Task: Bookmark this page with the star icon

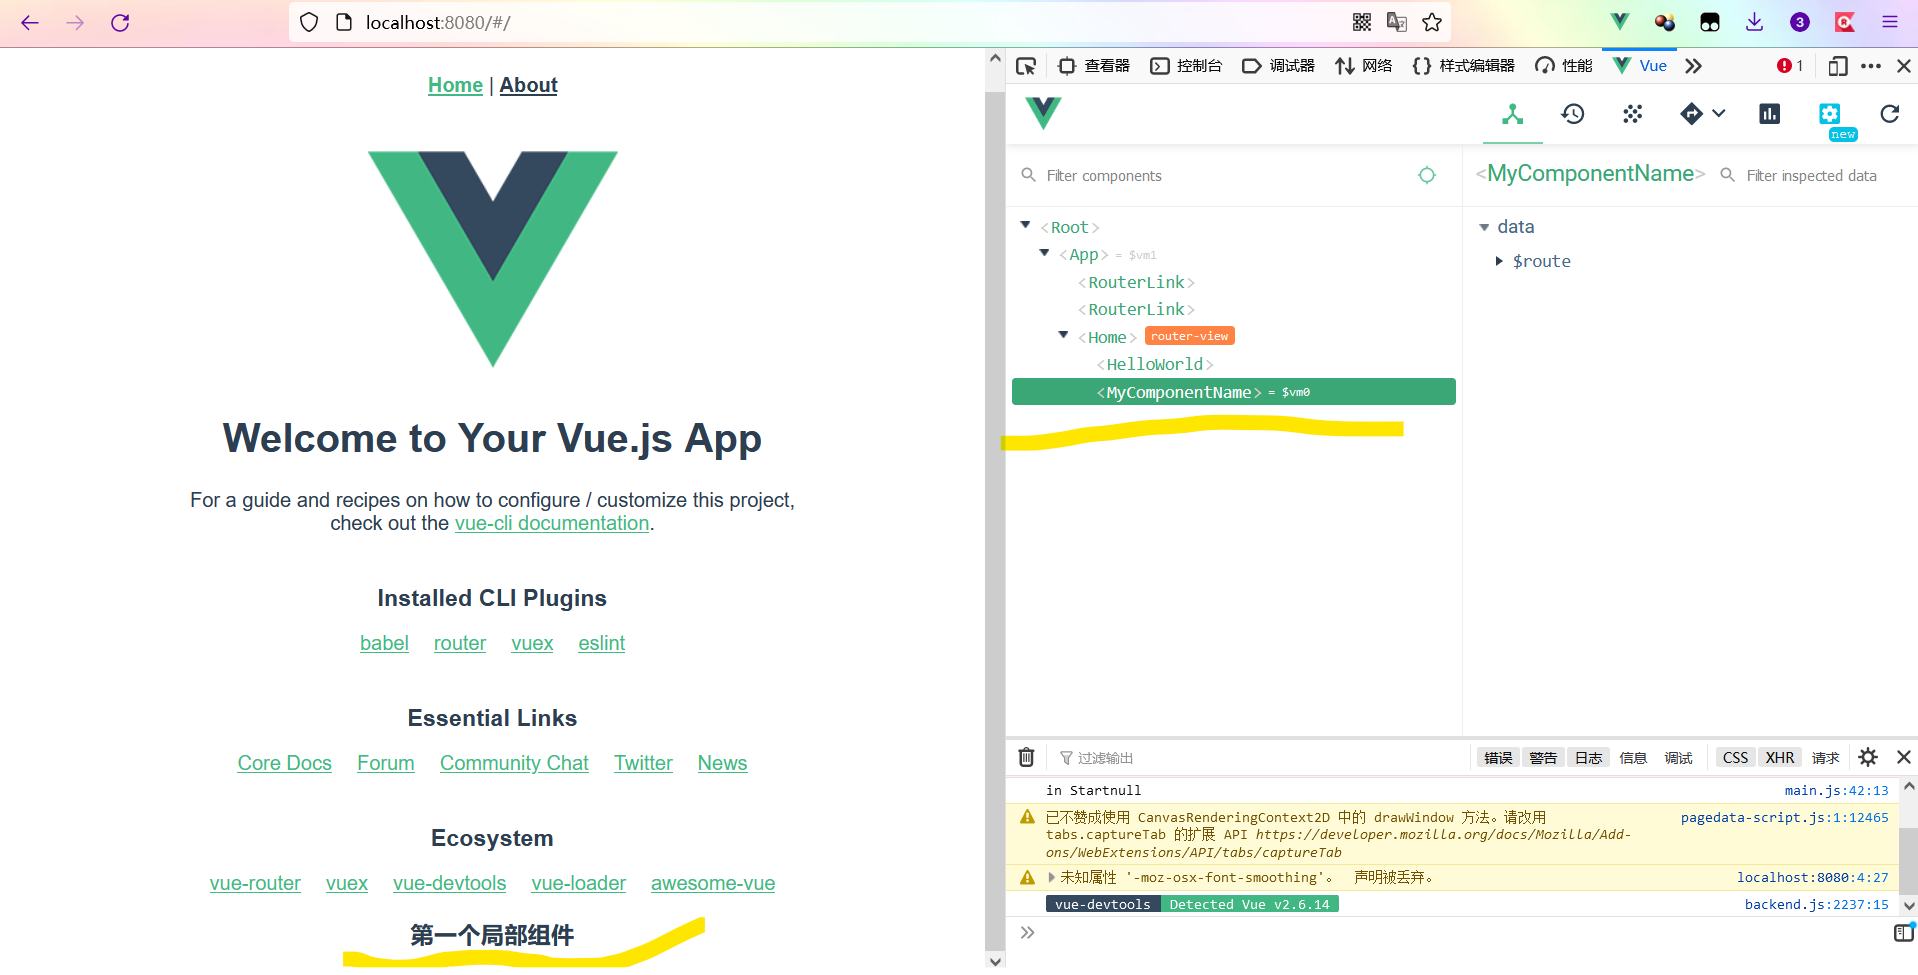Action: (1432, 22)
